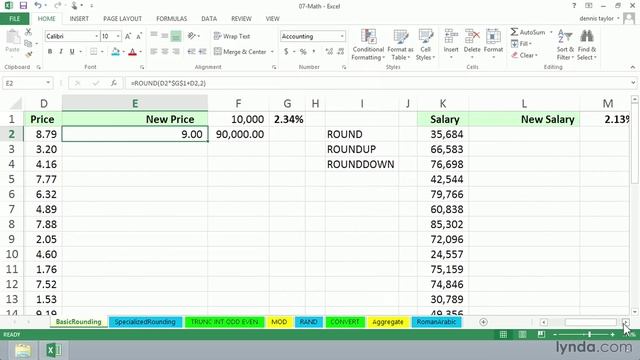The width and height of the screenshot is (640, 360).
Task: Open the FILE tab
Action: pyautogui.click(x=14, y=19)
